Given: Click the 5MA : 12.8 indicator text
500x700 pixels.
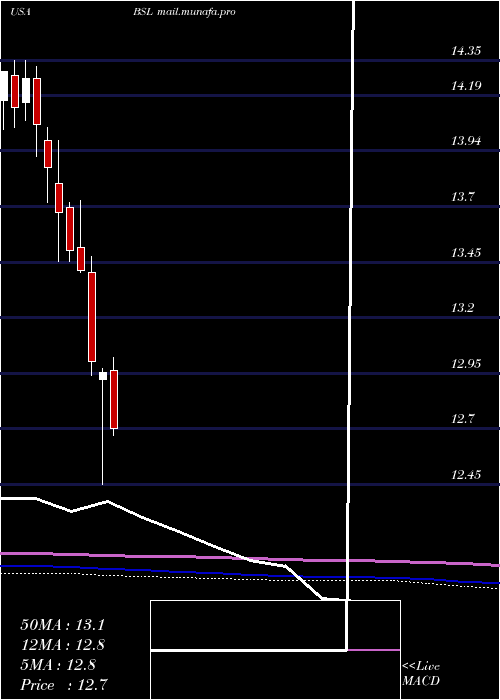Looking at the screenshot, I should [x=58, y=665].
